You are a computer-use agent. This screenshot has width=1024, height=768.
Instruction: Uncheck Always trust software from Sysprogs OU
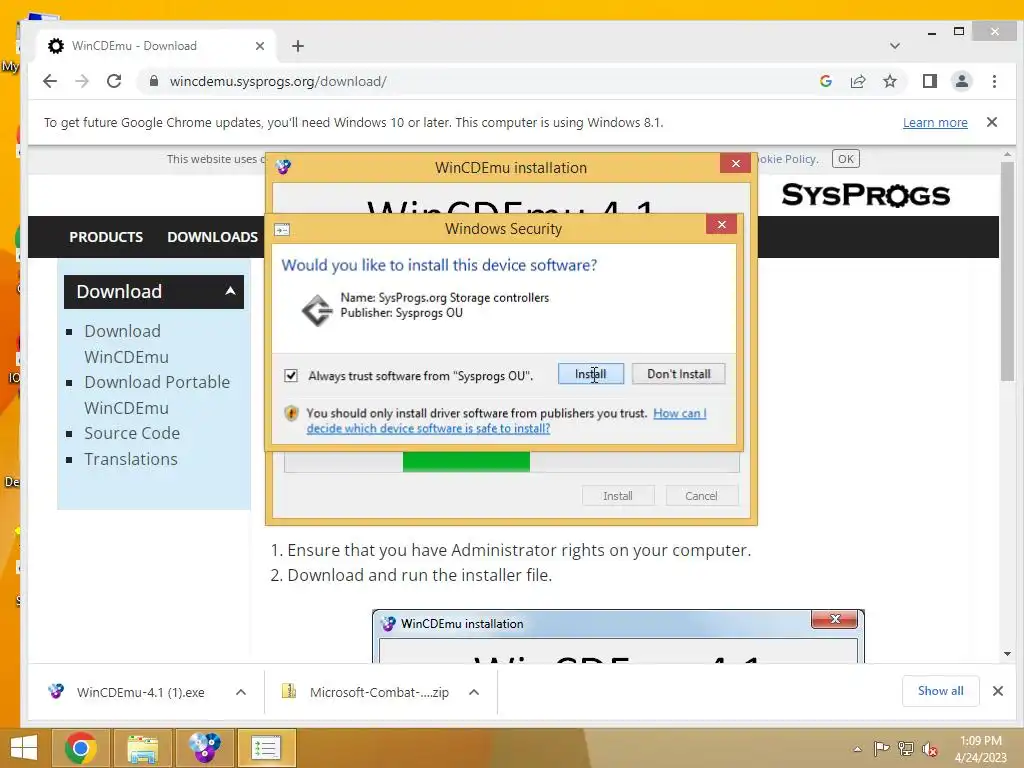click(291, 376)
